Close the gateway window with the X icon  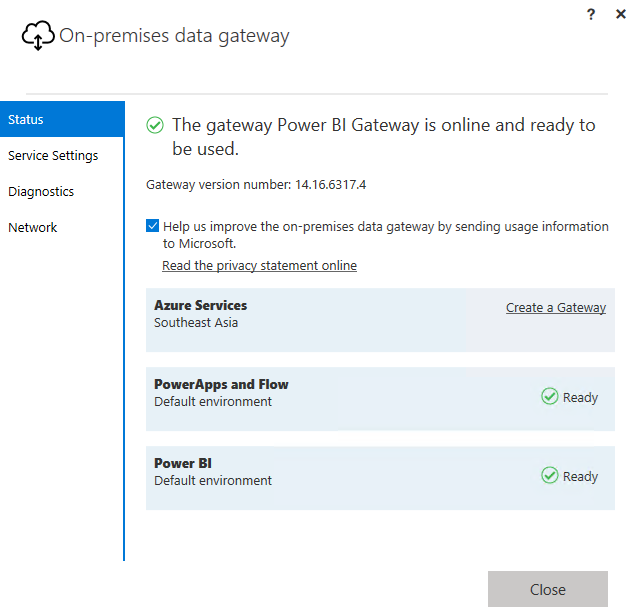point(620,14)
